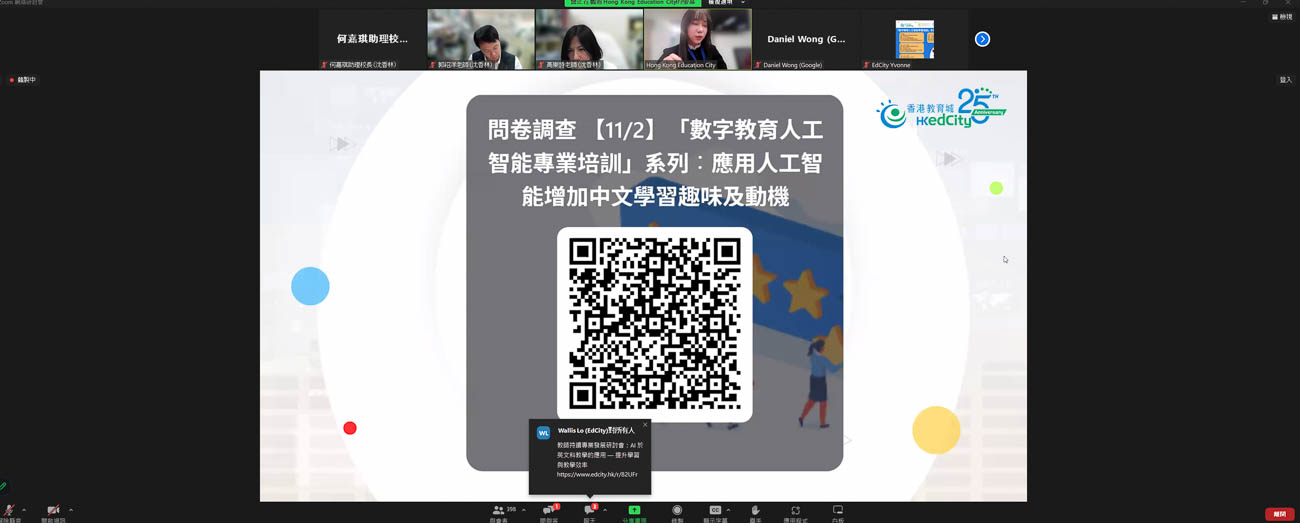Close the Wallis Lo chat notification
The image size is (1300, 523).
pyautogui.click(x=645, y=425)
